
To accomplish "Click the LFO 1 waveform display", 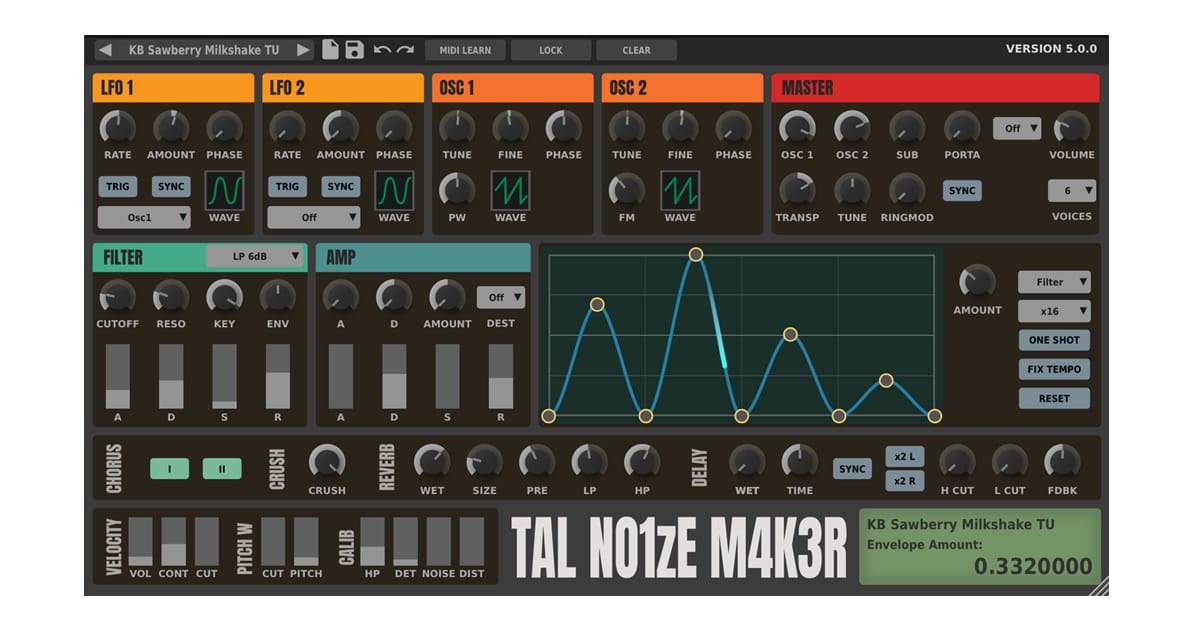I will pos(224,188).
